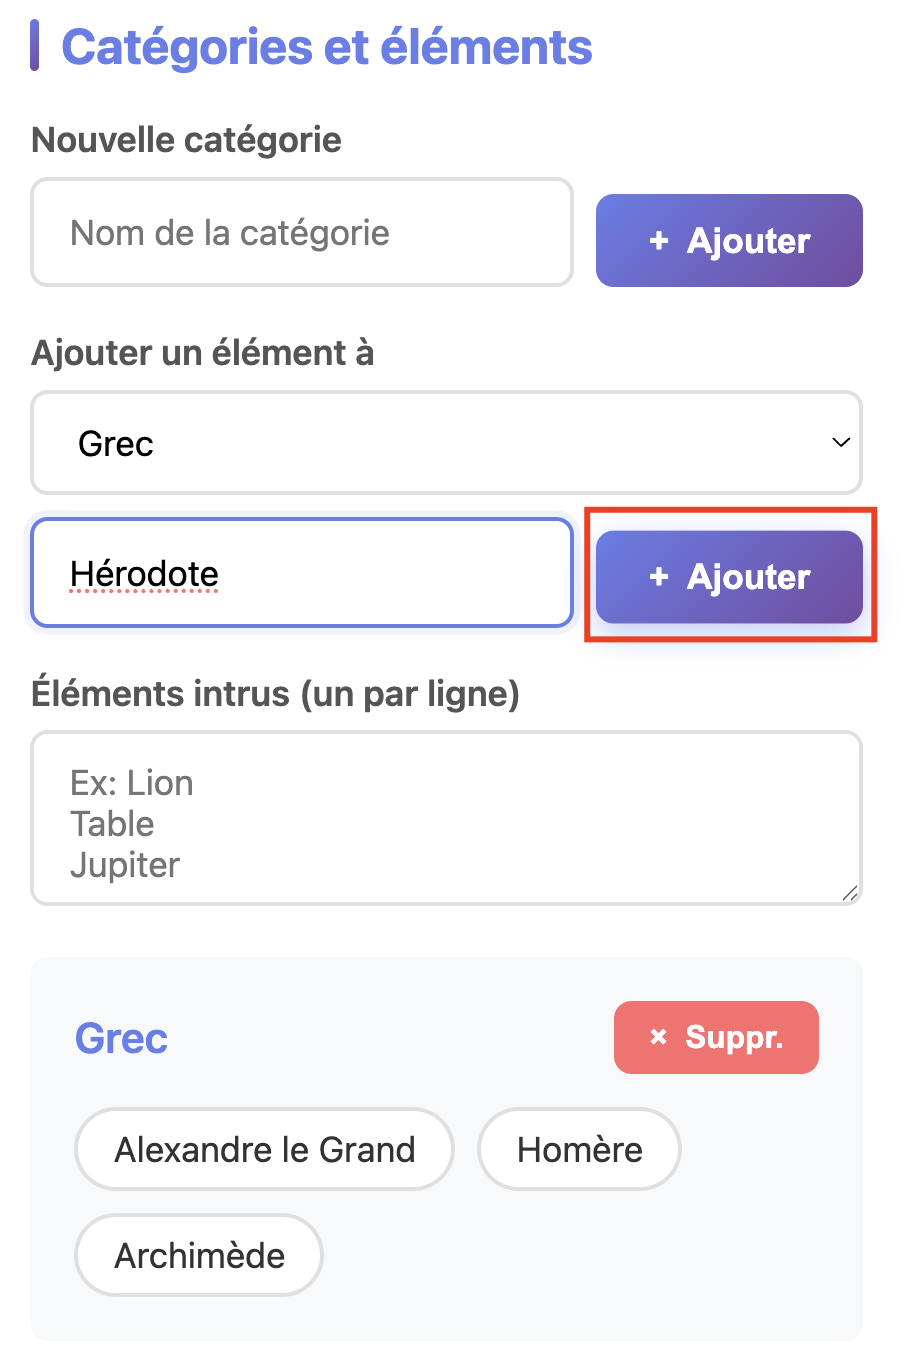
Task: Delete the Grec category with Suppr.
Action: click(716, 1038)
